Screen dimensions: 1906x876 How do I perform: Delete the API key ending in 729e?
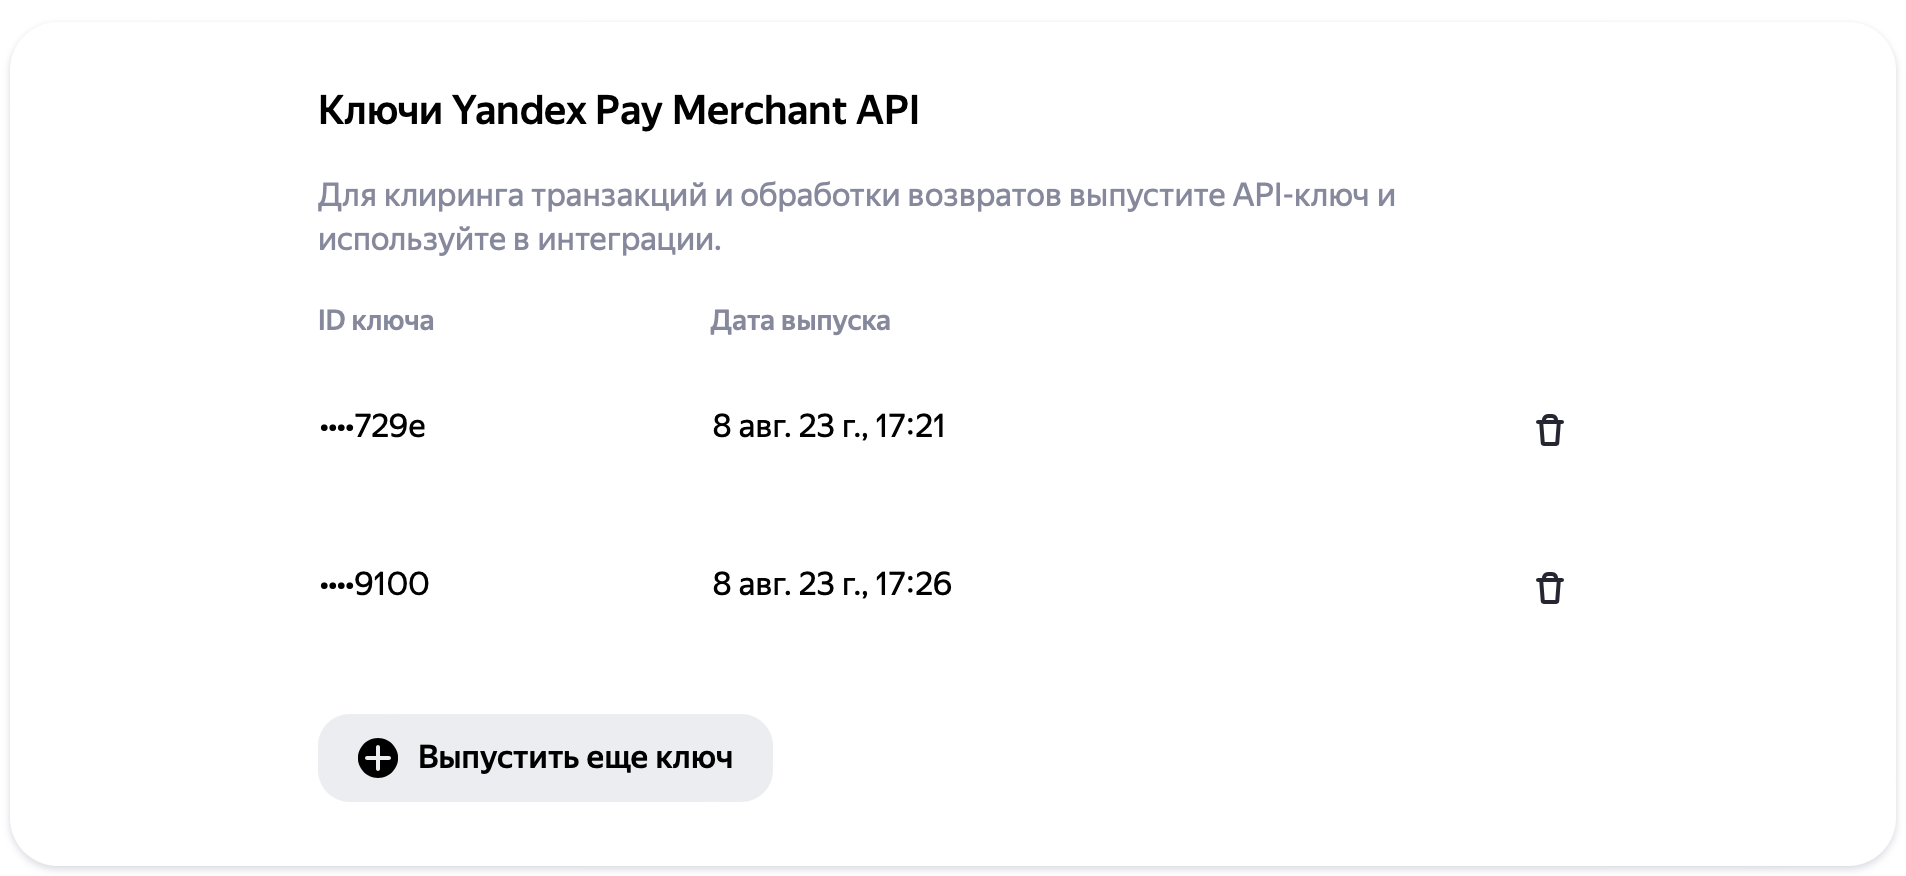click(x=1549, y=430)
